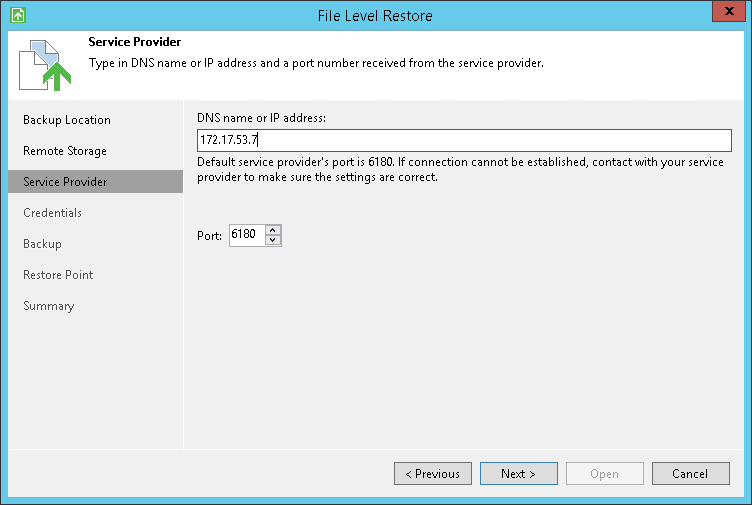Click the green Veeam icon in title bar
Screen dimensions: 752x505
[17, 15]
